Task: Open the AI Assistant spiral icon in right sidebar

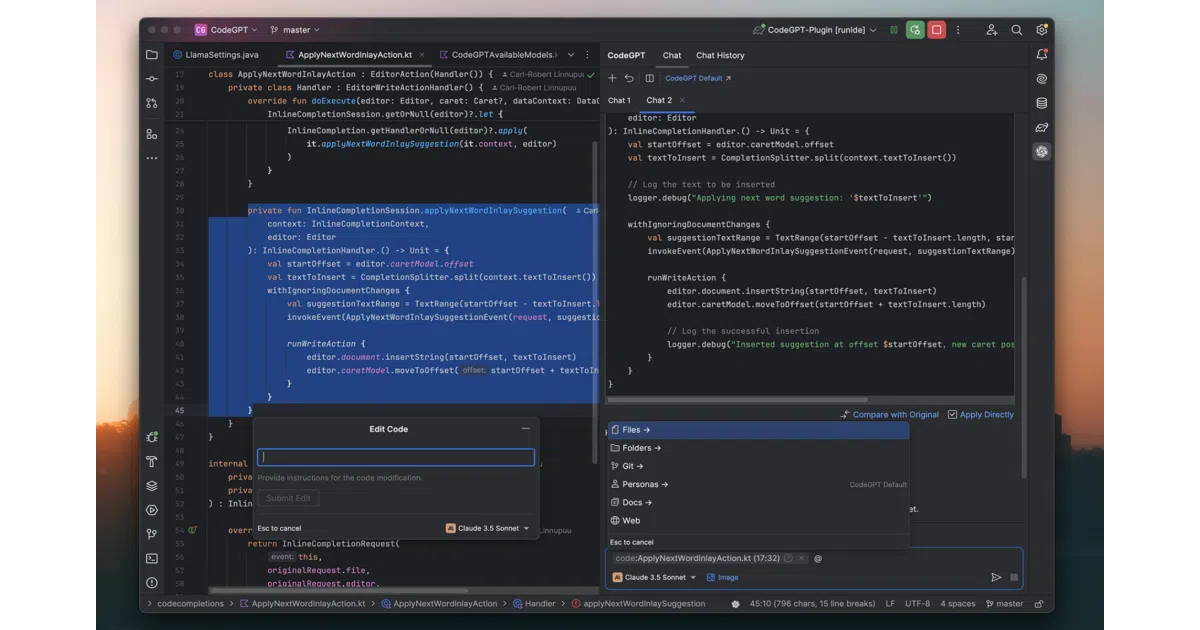Action: [1042, 79]
